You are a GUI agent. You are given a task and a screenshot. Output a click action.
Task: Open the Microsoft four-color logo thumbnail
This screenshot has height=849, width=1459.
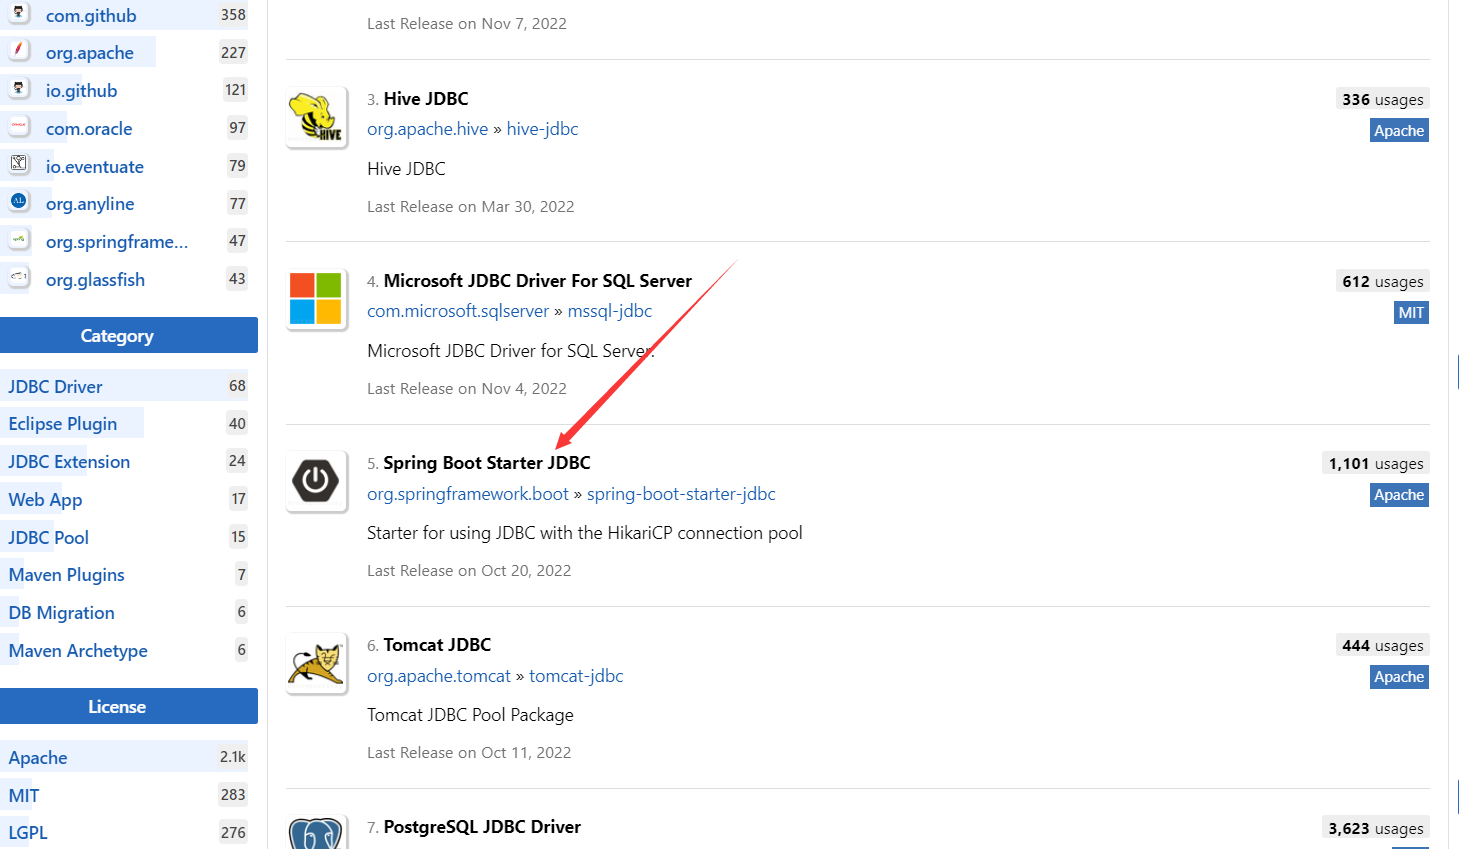tap(316, 299)
